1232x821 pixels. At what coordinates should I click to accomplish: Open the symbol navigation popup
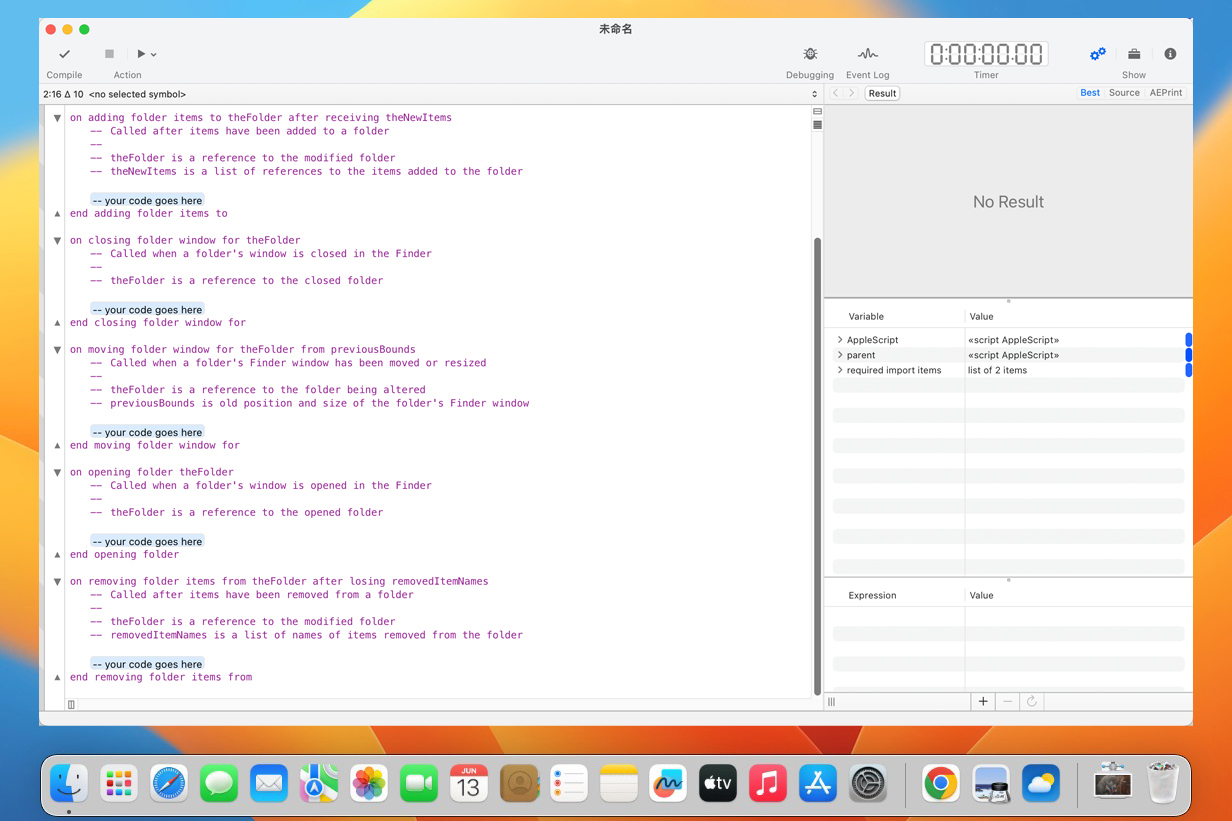pos(430,94)
